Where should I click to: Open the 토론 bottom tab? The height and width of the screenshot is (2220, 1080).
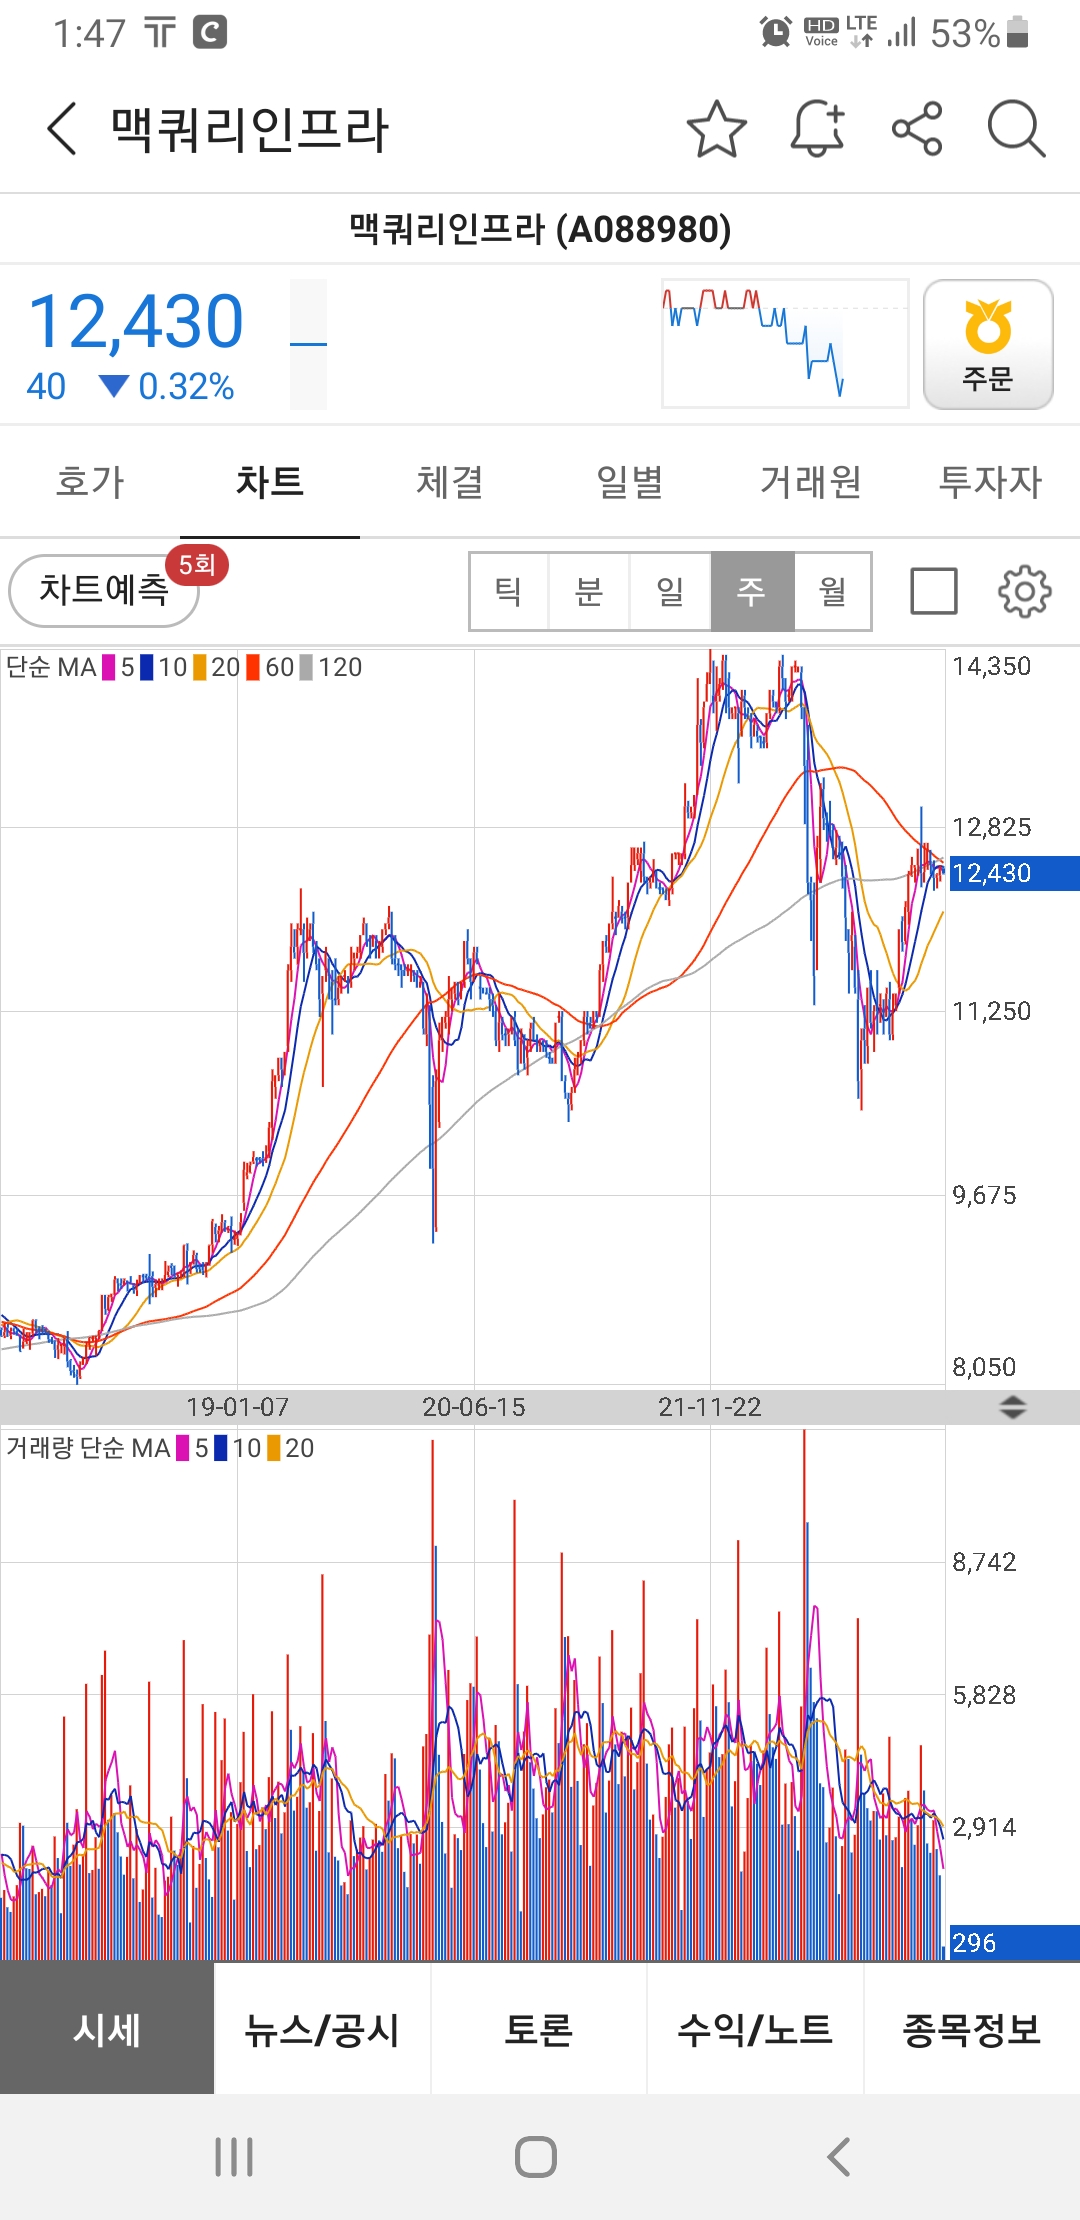(539, 2029)
